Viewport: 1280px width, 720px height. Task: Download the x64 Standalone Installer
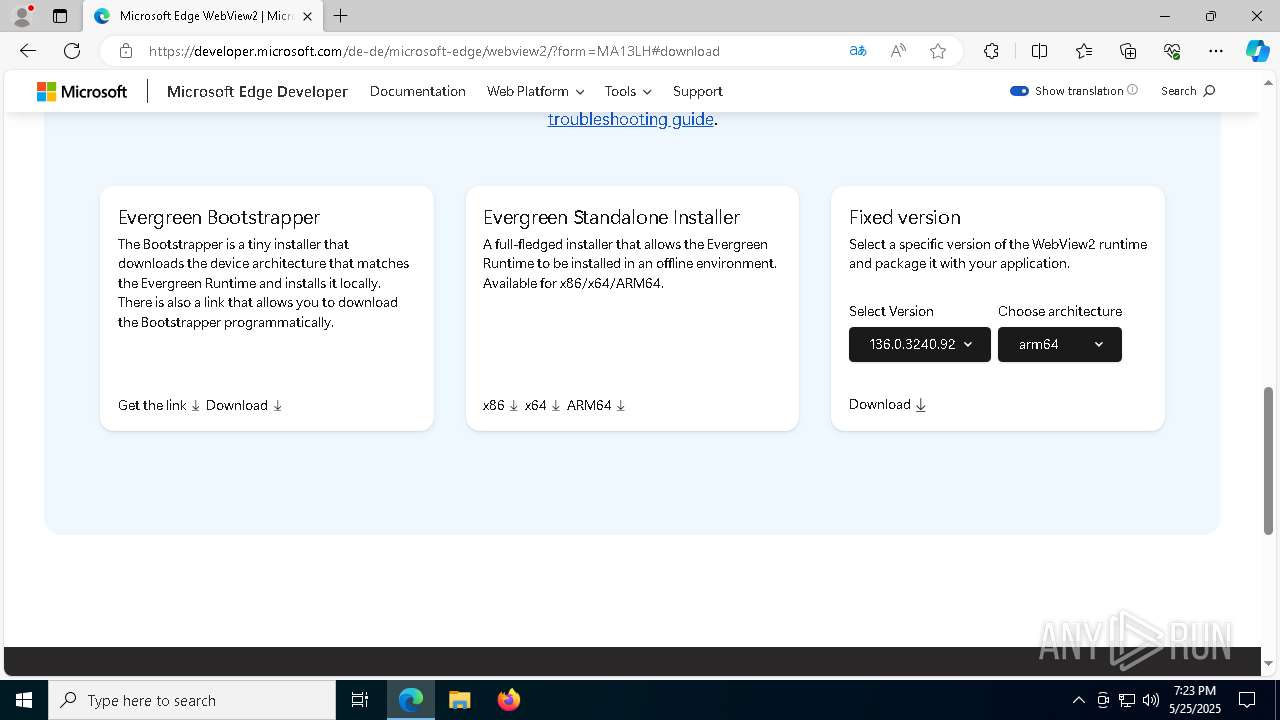click(542, 405)
